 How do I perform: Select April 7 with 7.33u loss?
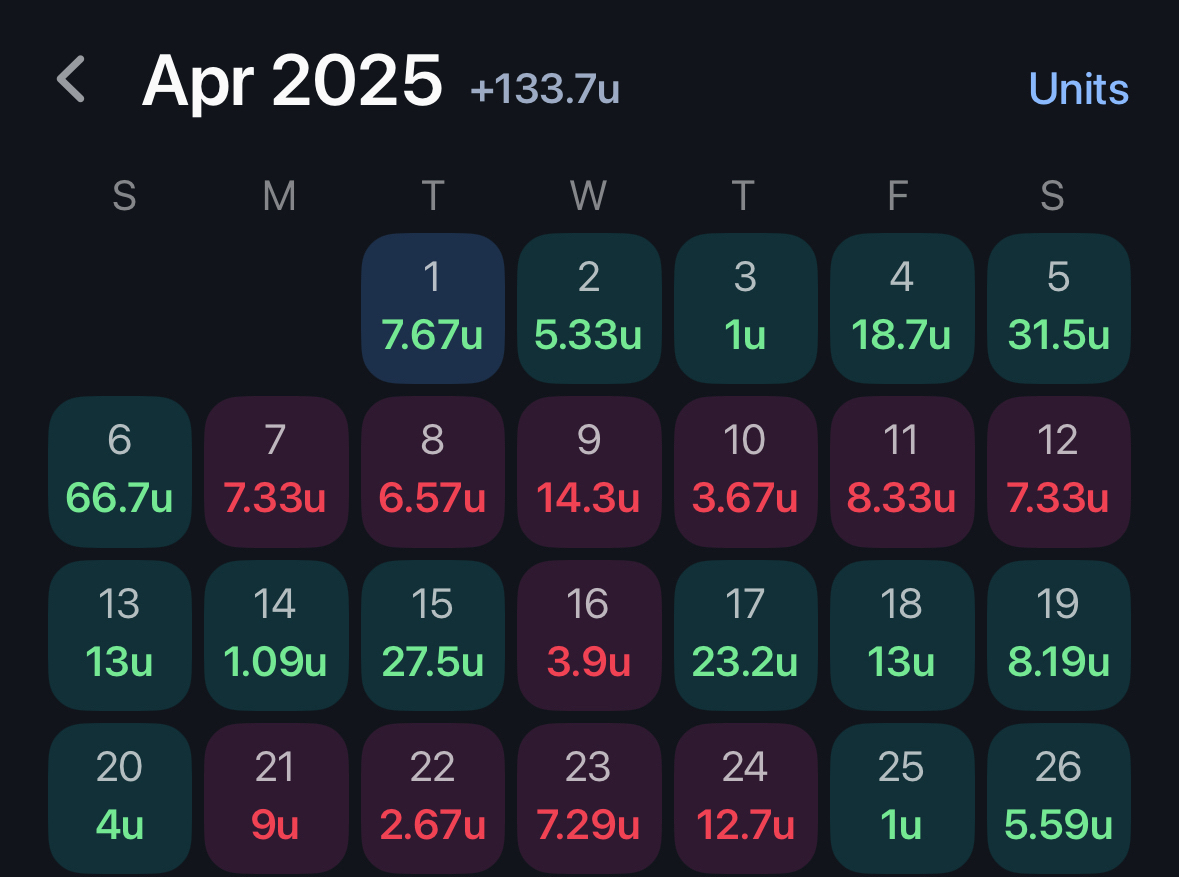tap(276, 471)
